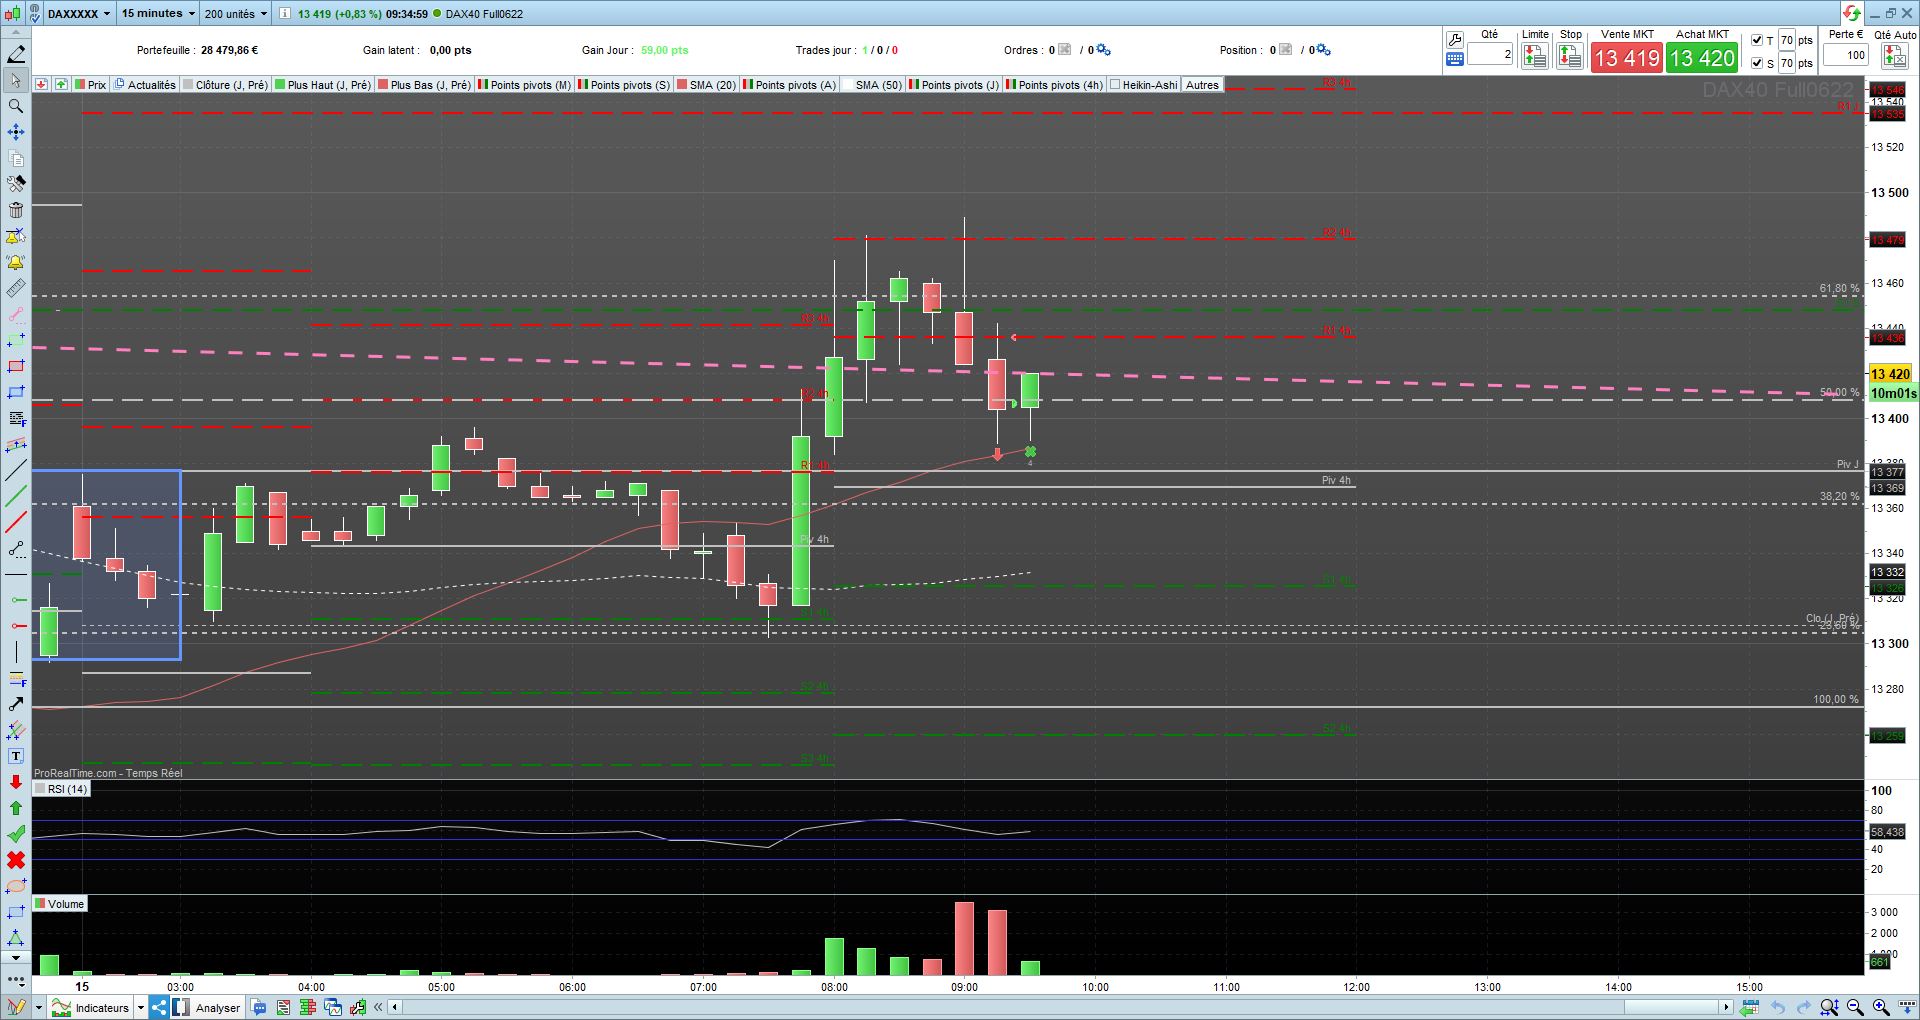
Task: Select the alert on click bell tool
Action: [16, 236]
